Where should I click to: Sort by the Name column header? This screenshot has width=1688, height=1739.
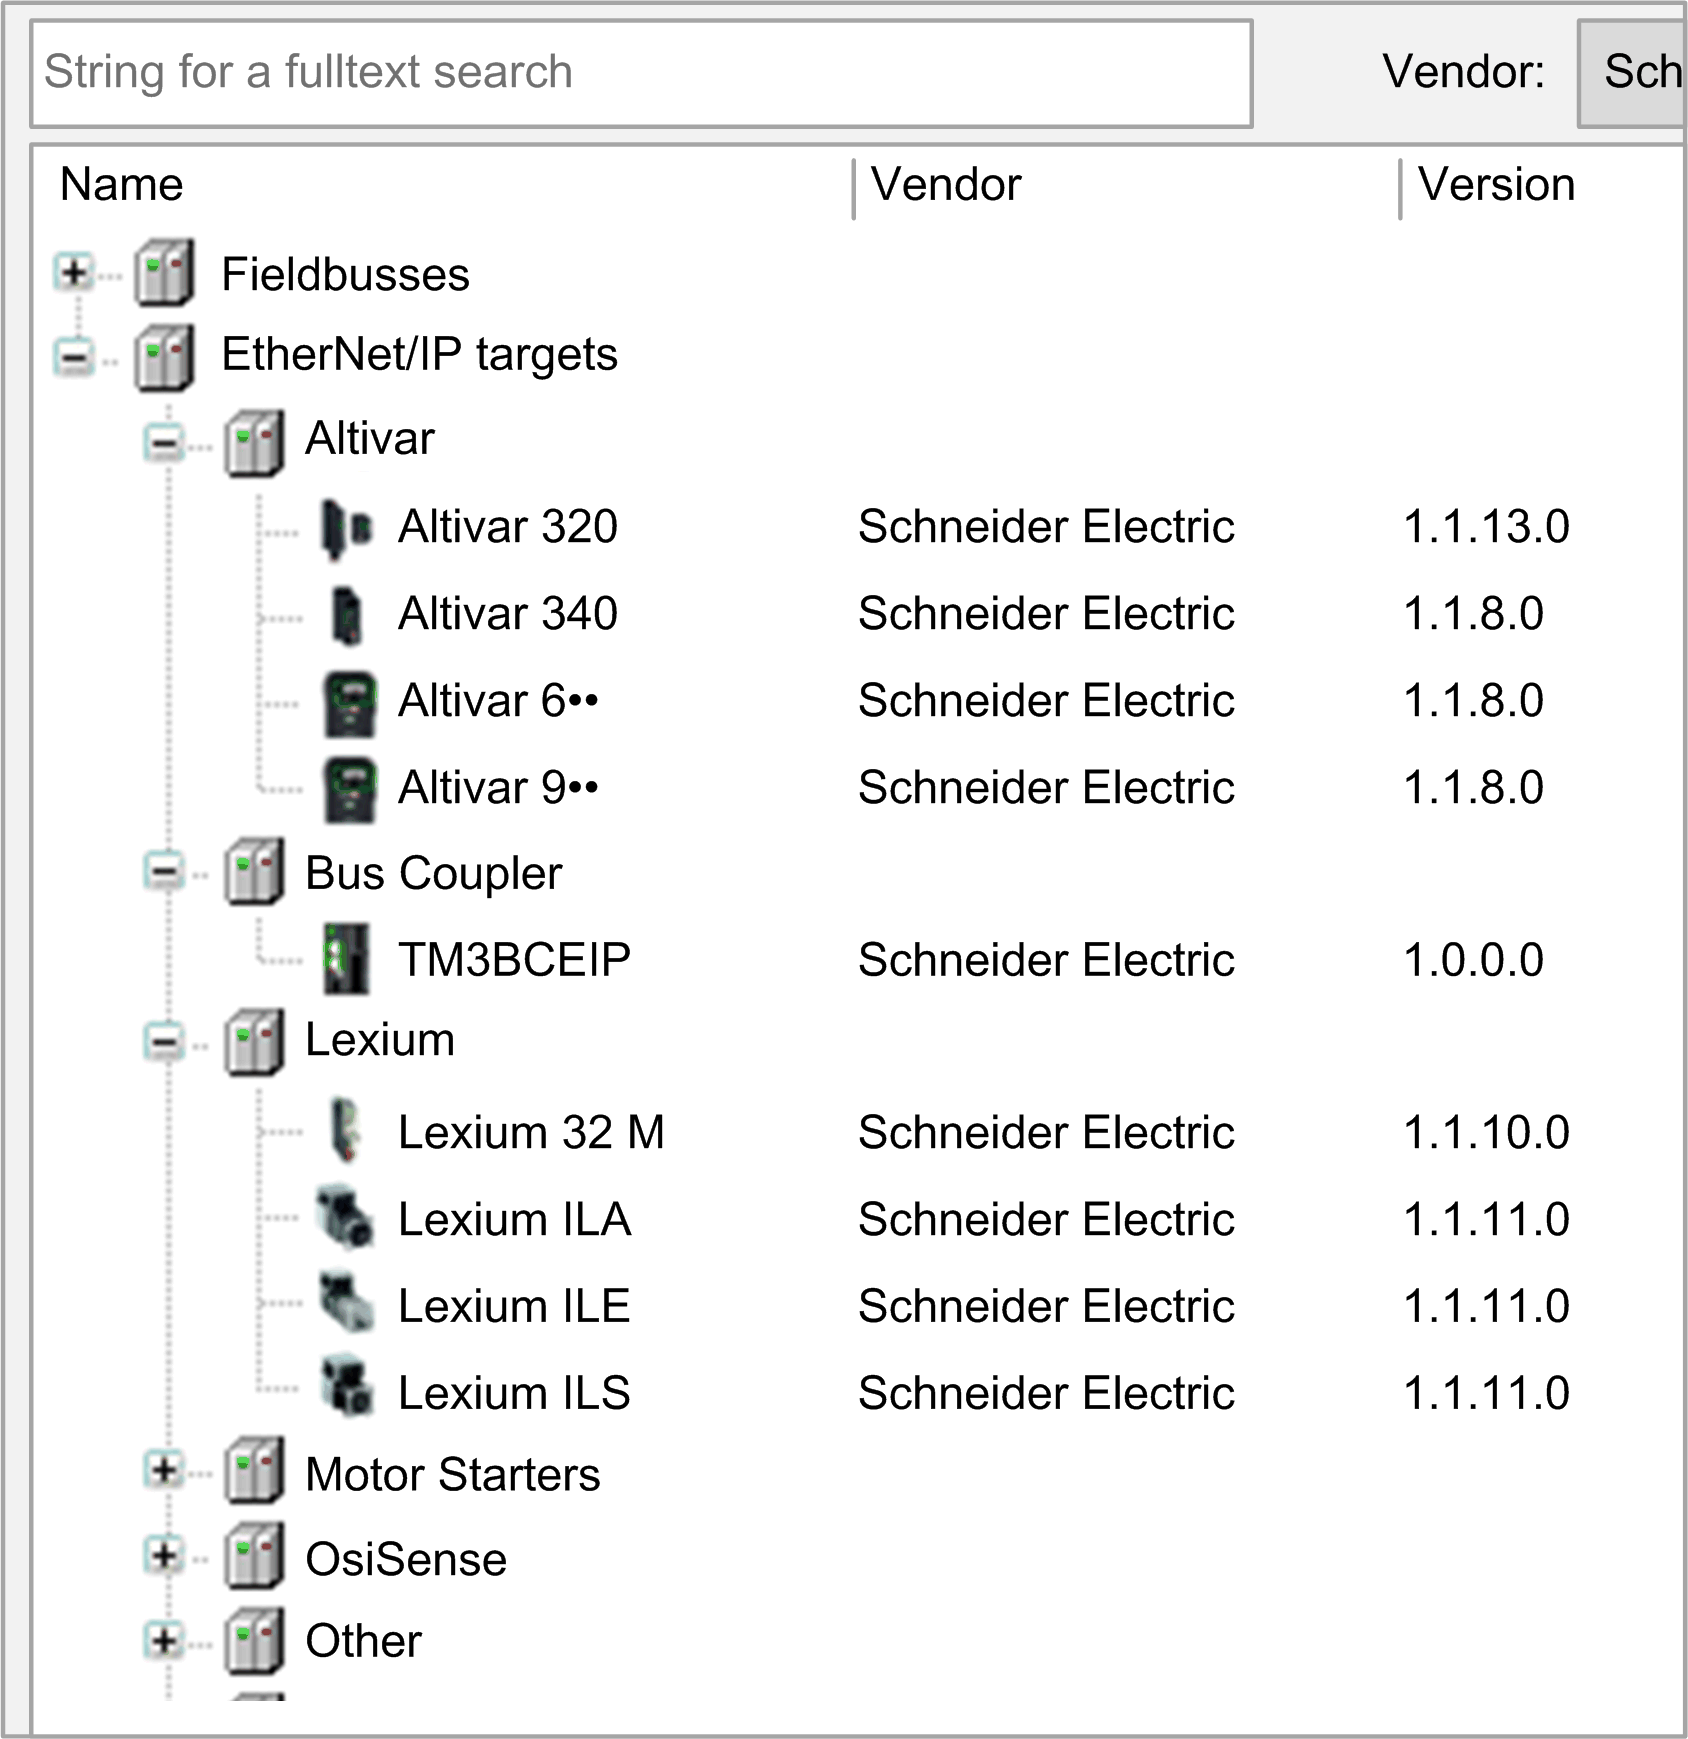tap(122, 185)
